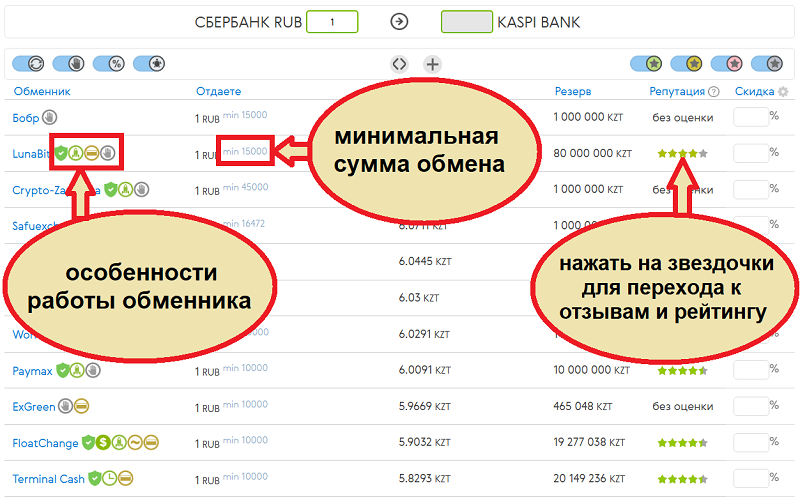Viewport: 800px width, 504px height.
Task: Toggle the grey star reputation filter
Action: point(767,64)
